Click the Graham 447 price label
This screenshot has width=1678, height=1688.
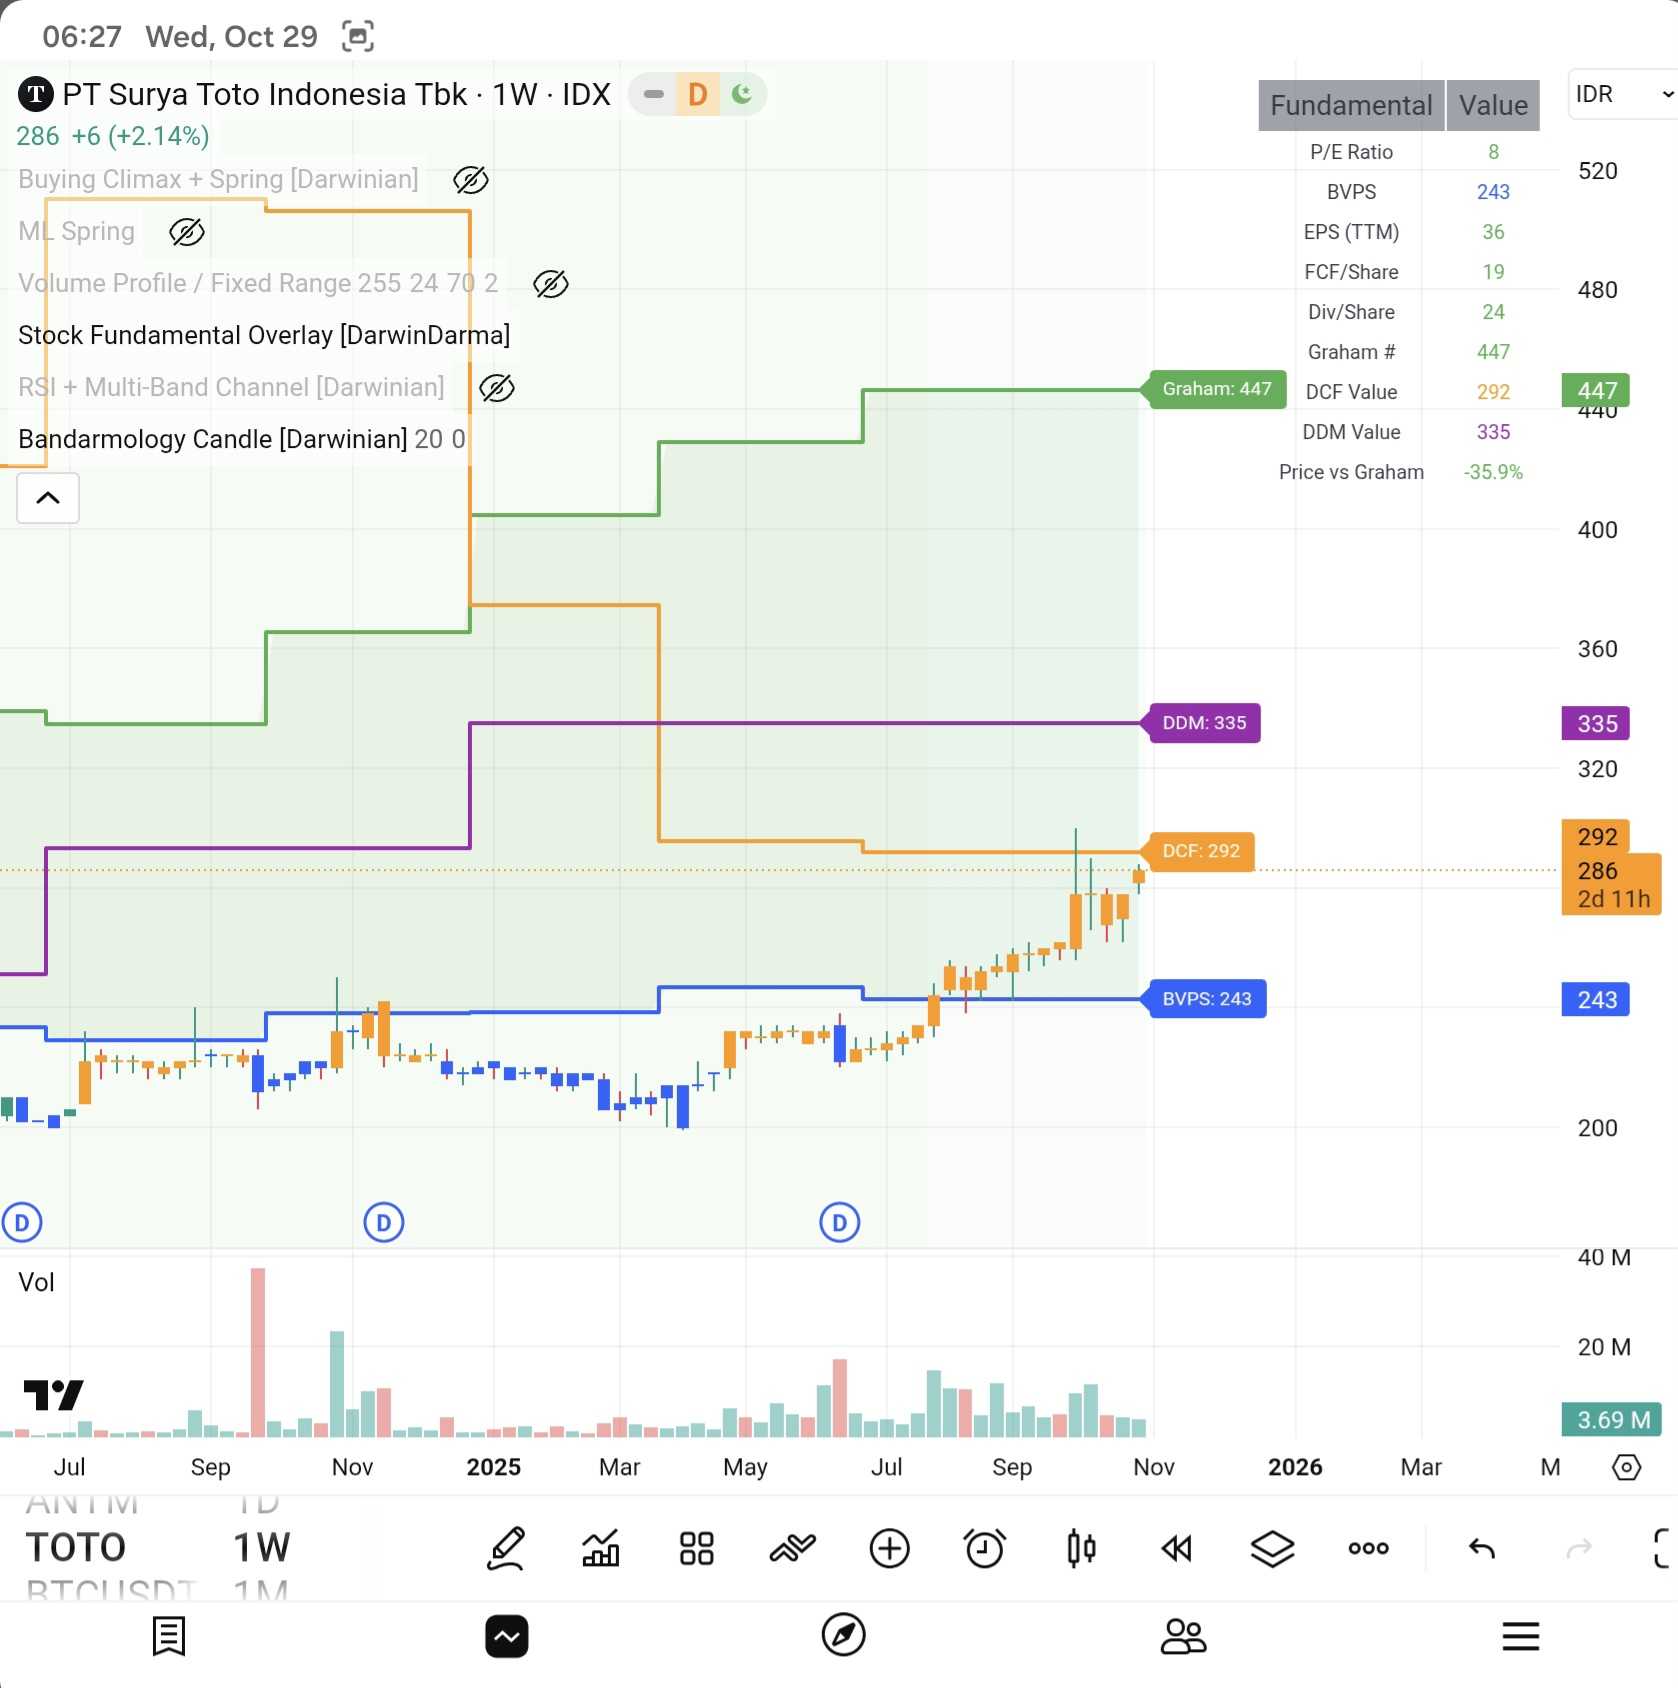[1216, 389]
